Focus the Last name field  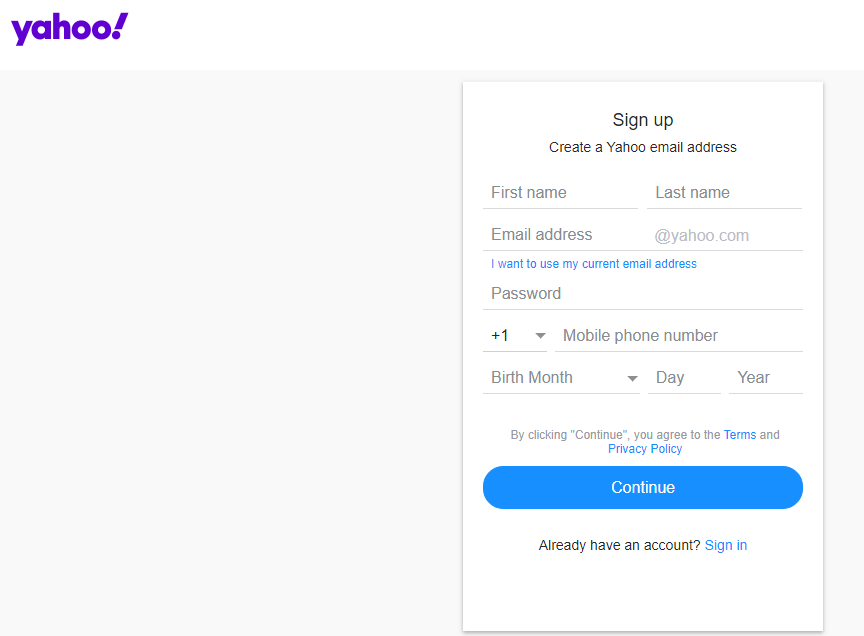[x=724, y=192]
